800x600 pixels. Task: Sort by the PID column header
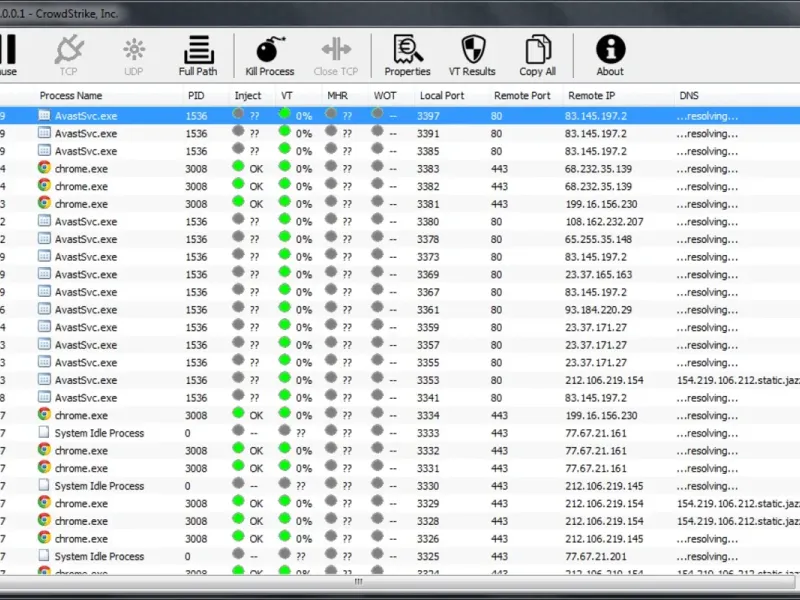point(196,95)
